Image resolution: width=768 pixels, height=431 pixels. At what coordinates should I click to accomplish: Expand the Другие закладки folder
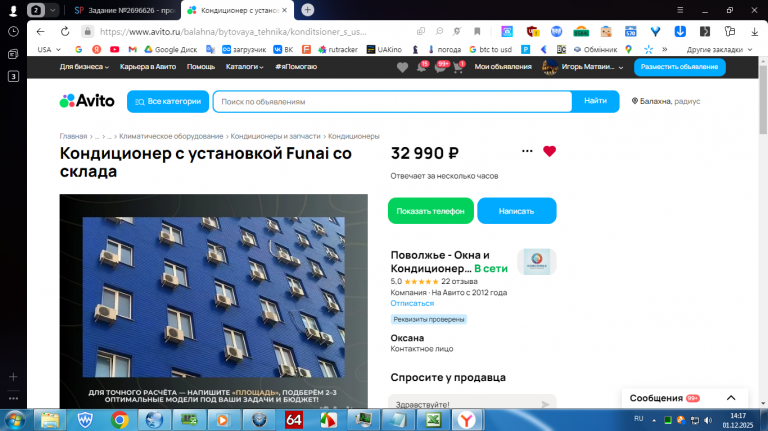tap(719, 49)
